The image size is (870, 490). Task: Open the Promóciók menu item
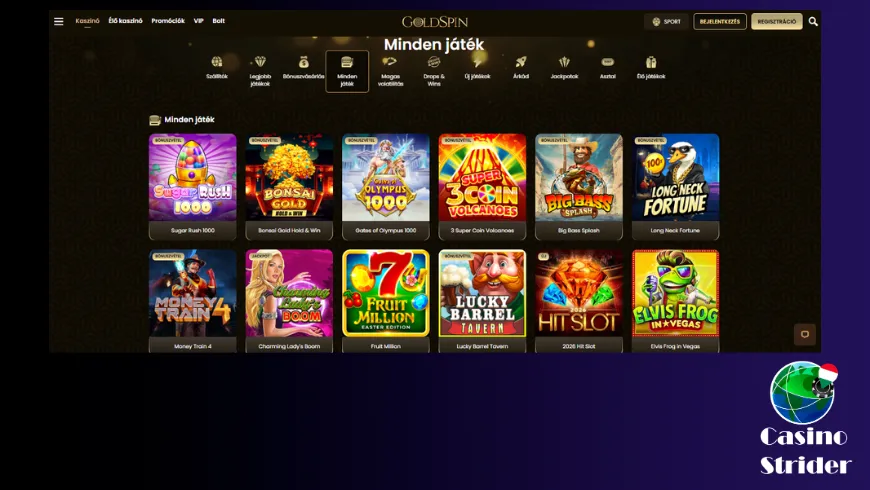[x=168, y=21]
